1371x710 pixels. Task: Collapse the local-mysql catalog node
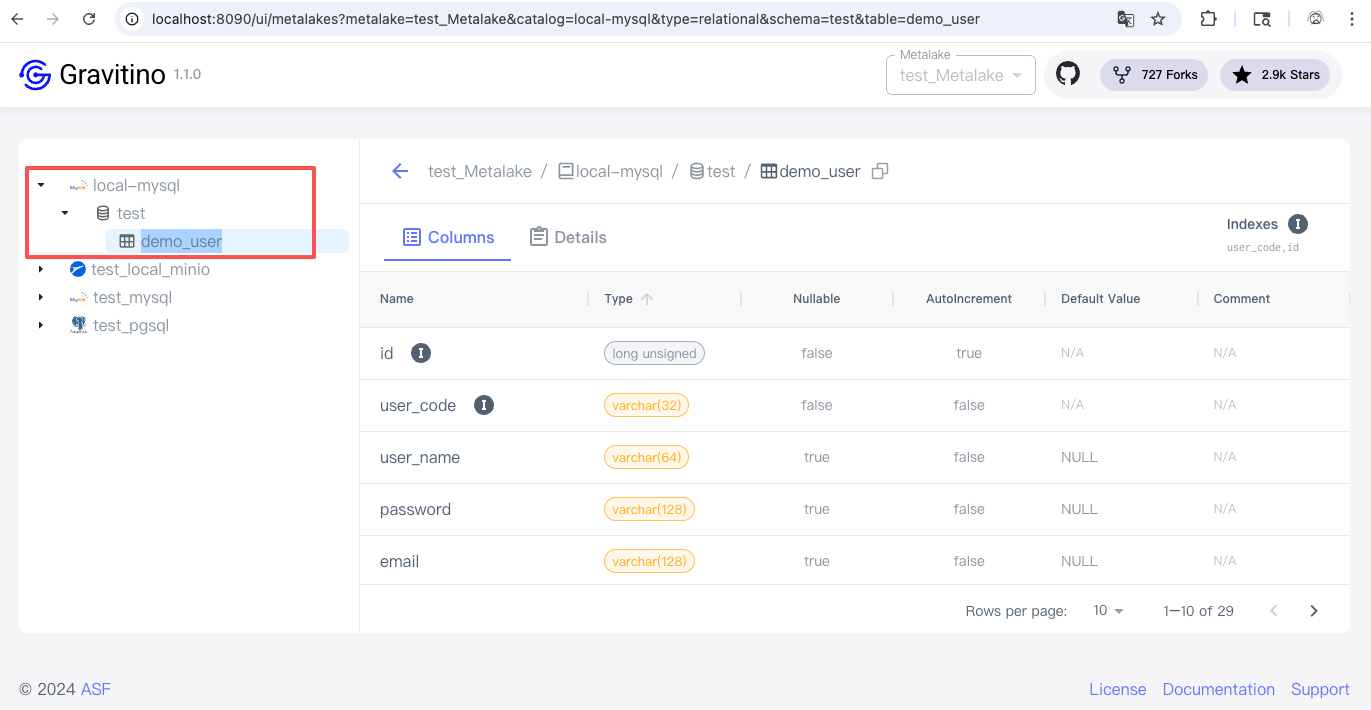tap(41, 185)
